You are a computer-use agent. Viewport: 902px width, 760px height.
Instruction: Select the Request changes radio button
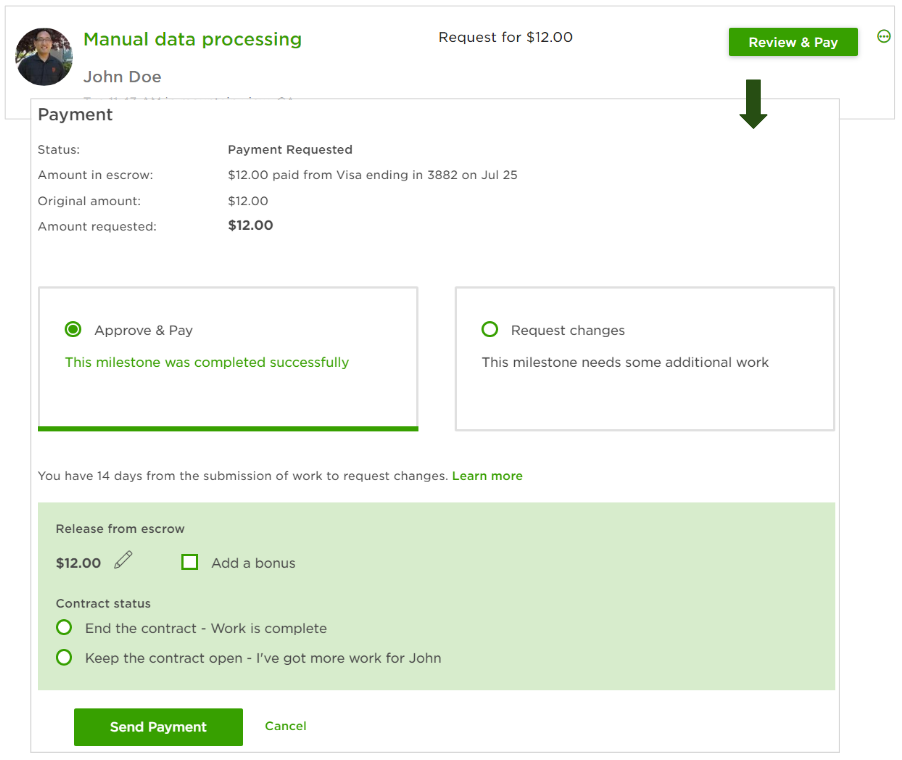[x=490, y=330]
